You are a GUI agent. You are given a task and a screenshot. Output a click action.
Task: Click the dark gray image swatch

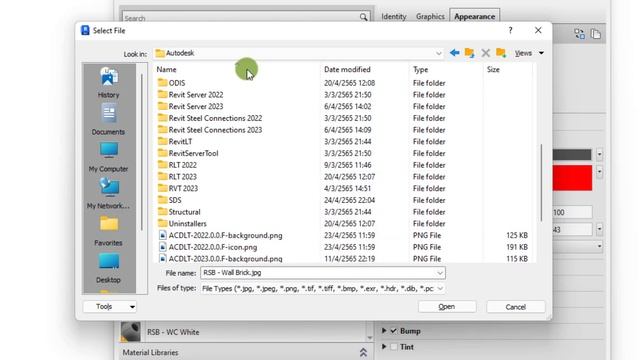point(572,154)
